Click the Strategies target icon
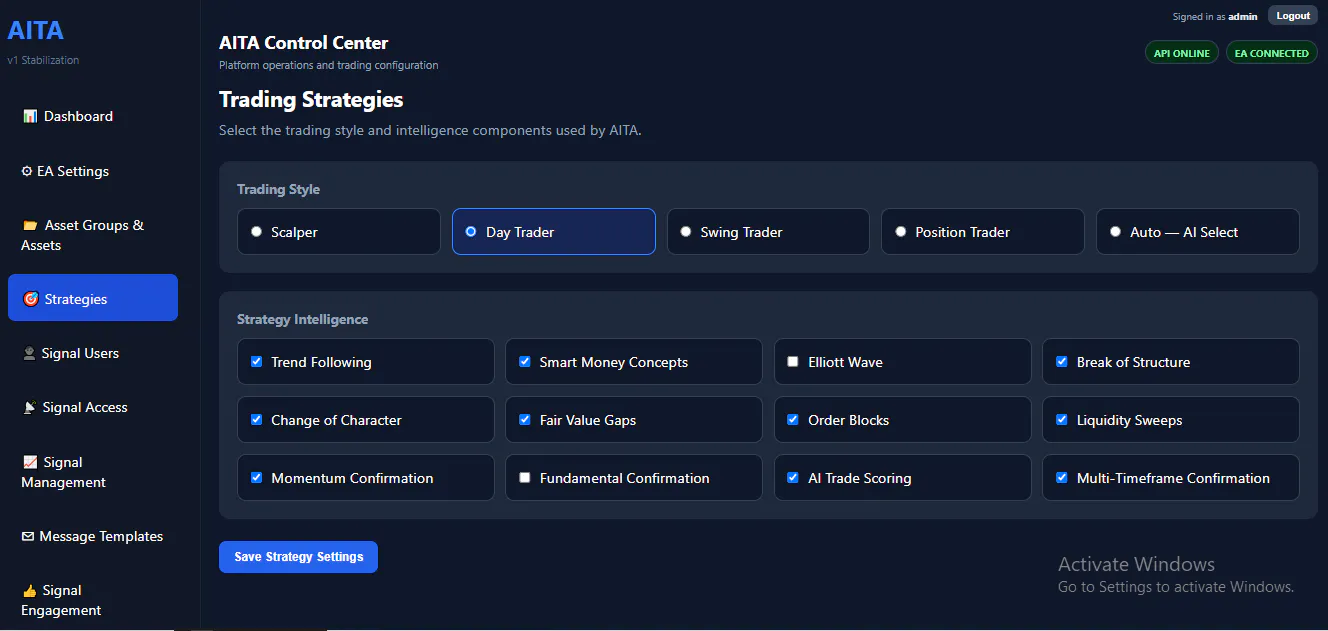 [30, 299]
